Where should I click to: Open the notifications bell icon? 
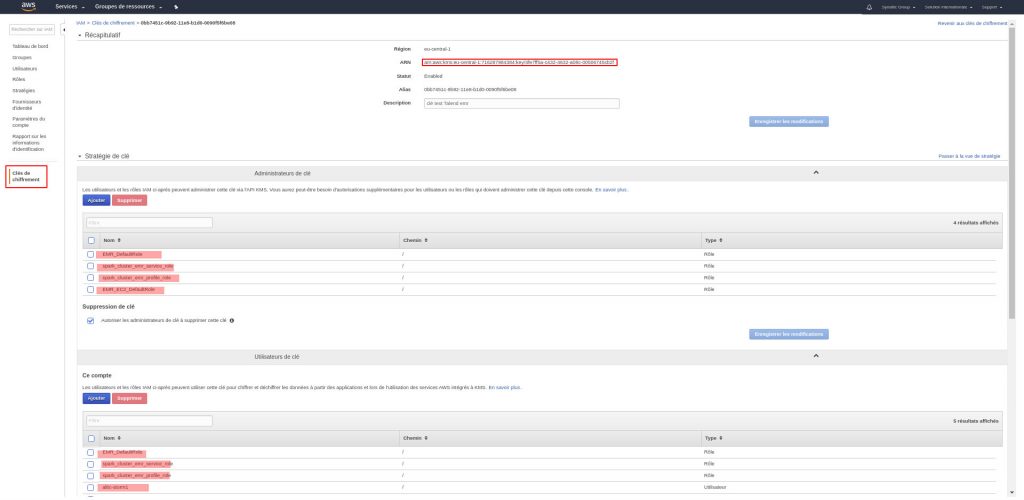point(869,7)
